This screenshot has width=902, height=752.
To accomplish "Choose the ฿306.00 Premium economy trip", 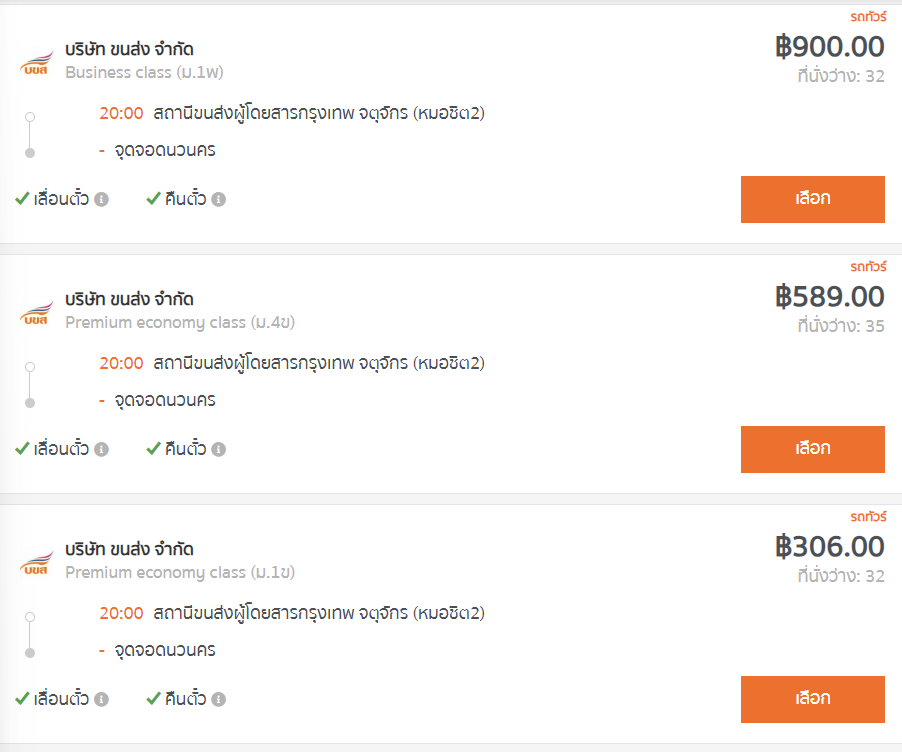I will coord(812,699).
